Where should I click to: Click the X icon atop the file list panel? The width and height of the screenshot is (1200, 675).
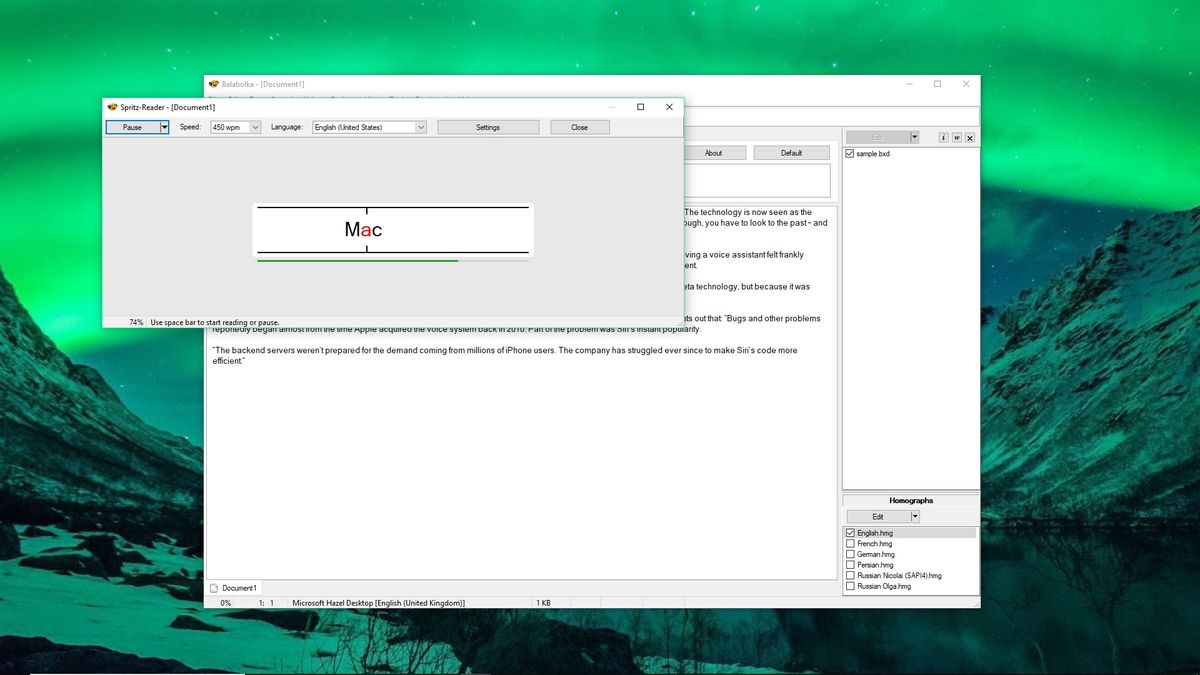tap(969, 137)
